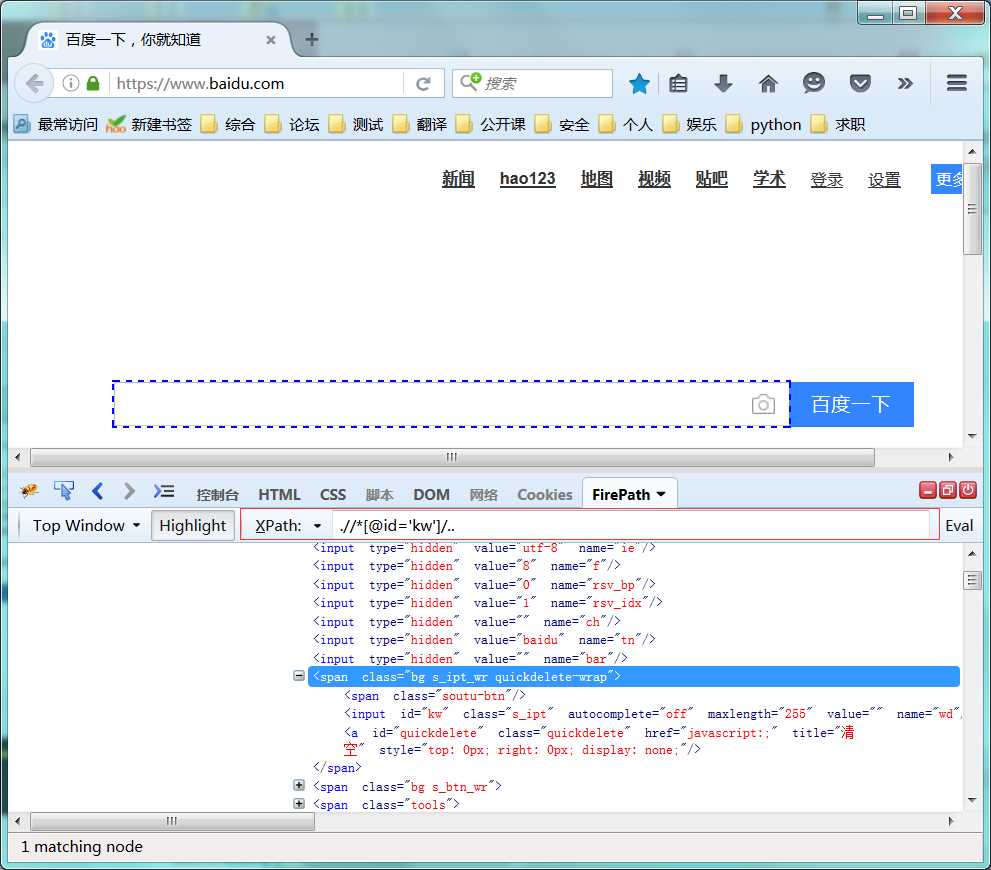
Task: Open the FirePath tab dropdown arrow
Action: [661, 494]
